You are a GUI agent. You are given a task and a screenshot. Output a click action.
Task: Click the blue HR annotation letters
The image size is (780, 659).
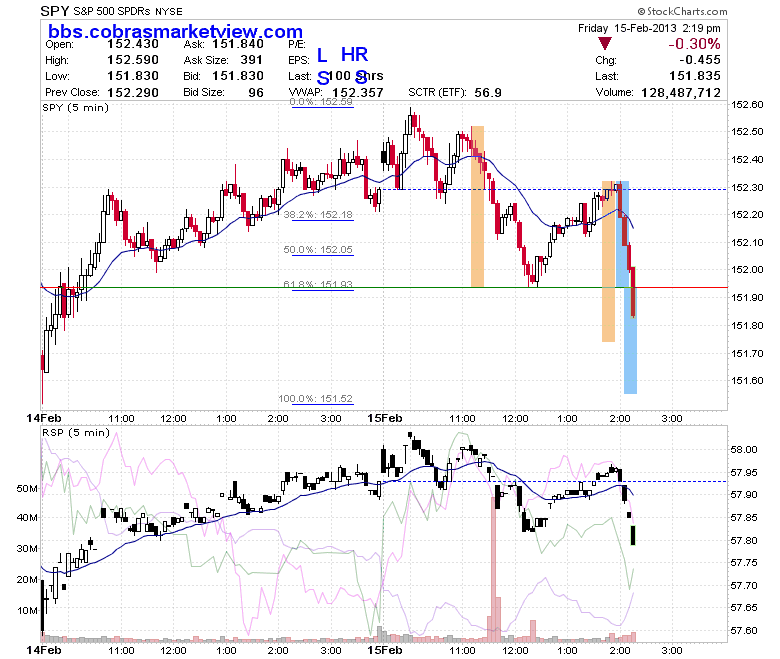354,54
